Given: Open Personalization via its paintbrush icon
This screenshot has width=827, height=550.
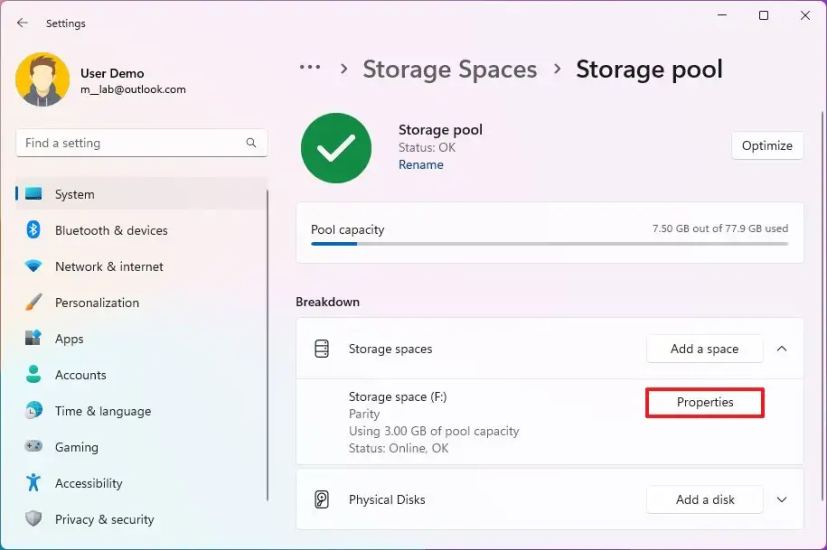Looking at the screenshot, I should (34, 303).
